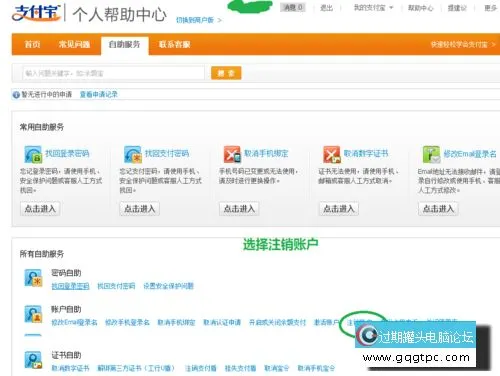Click 点击进入 under 取消手机绑定

239,209
